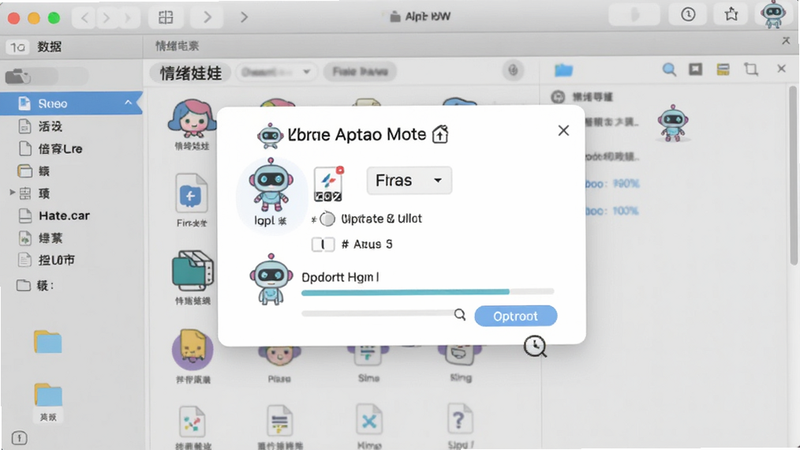Image resolution: width=800 pixels, height=450 pixels.
Task: Click the search magnifier in the right panel toolbar
Action: [x=669, y=69]
